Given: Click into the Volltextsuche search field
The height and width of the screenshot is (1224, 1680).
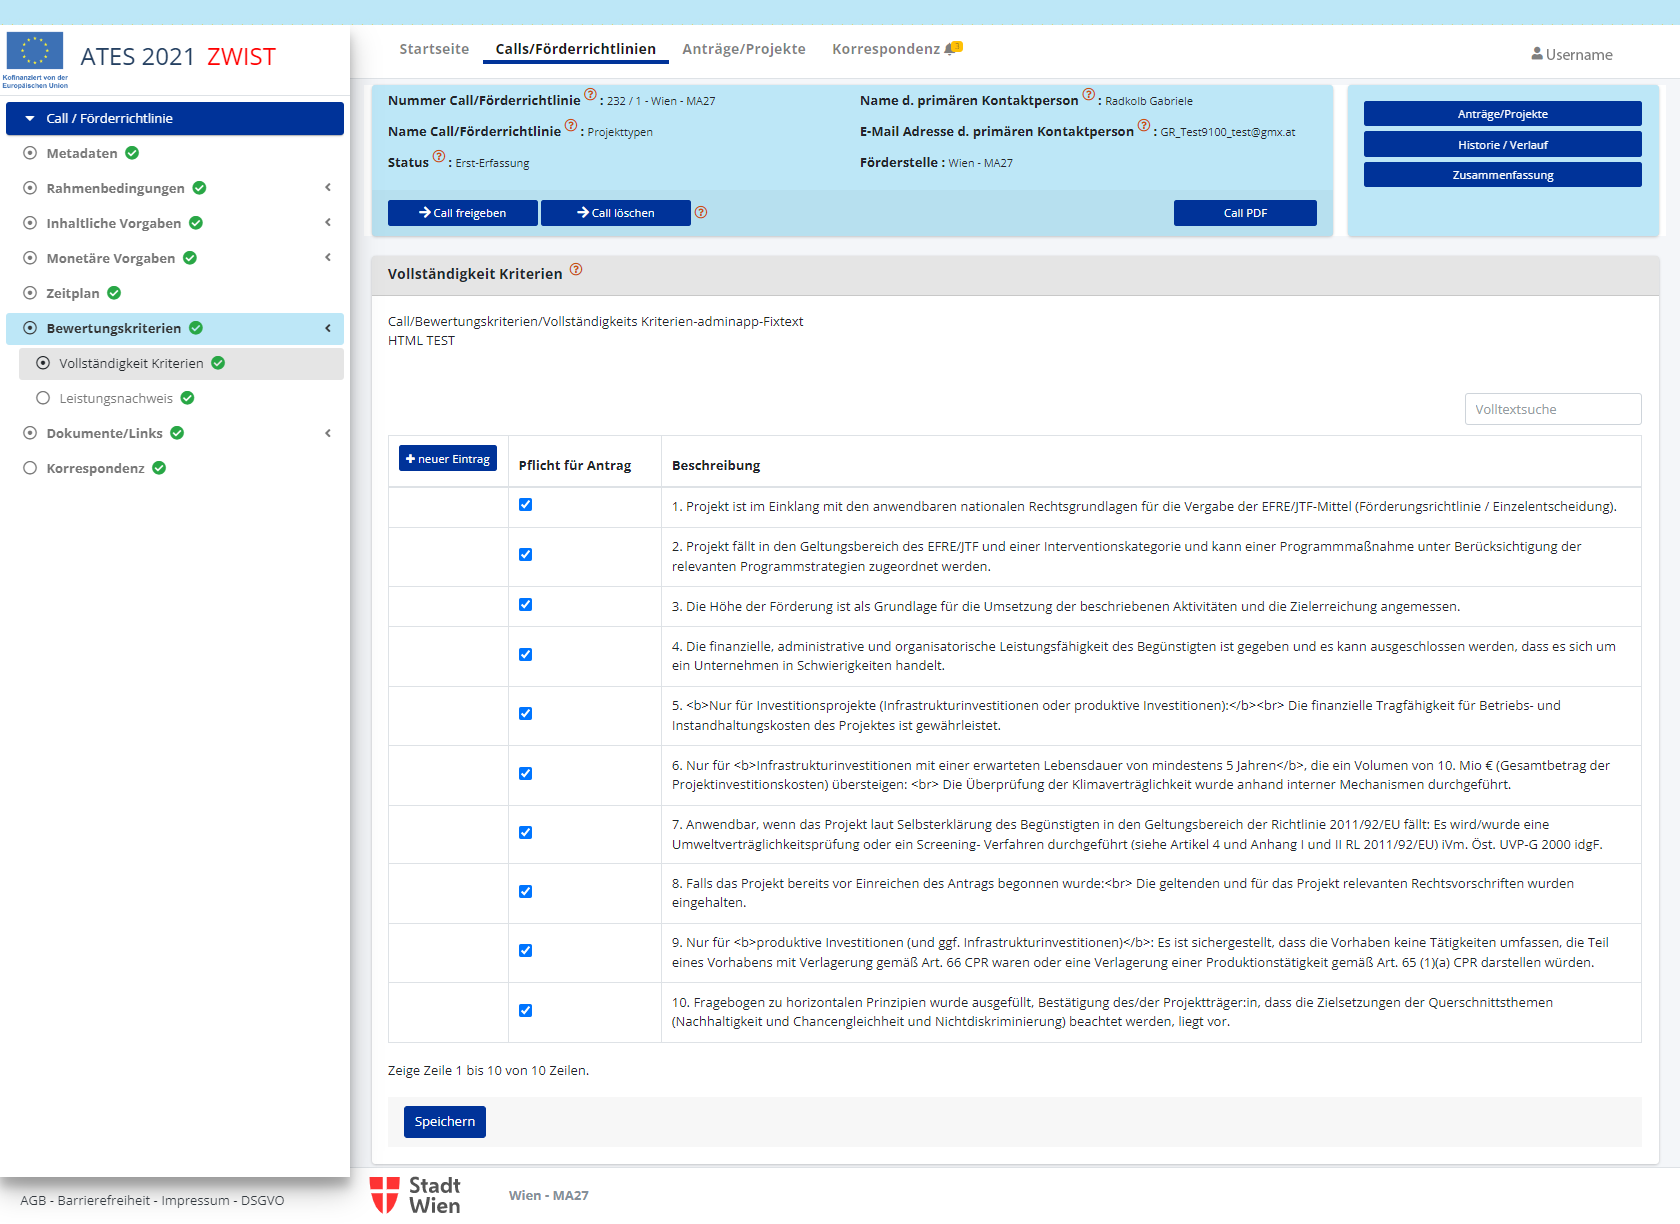Looking at the screenshot, I should [1552, 409].
